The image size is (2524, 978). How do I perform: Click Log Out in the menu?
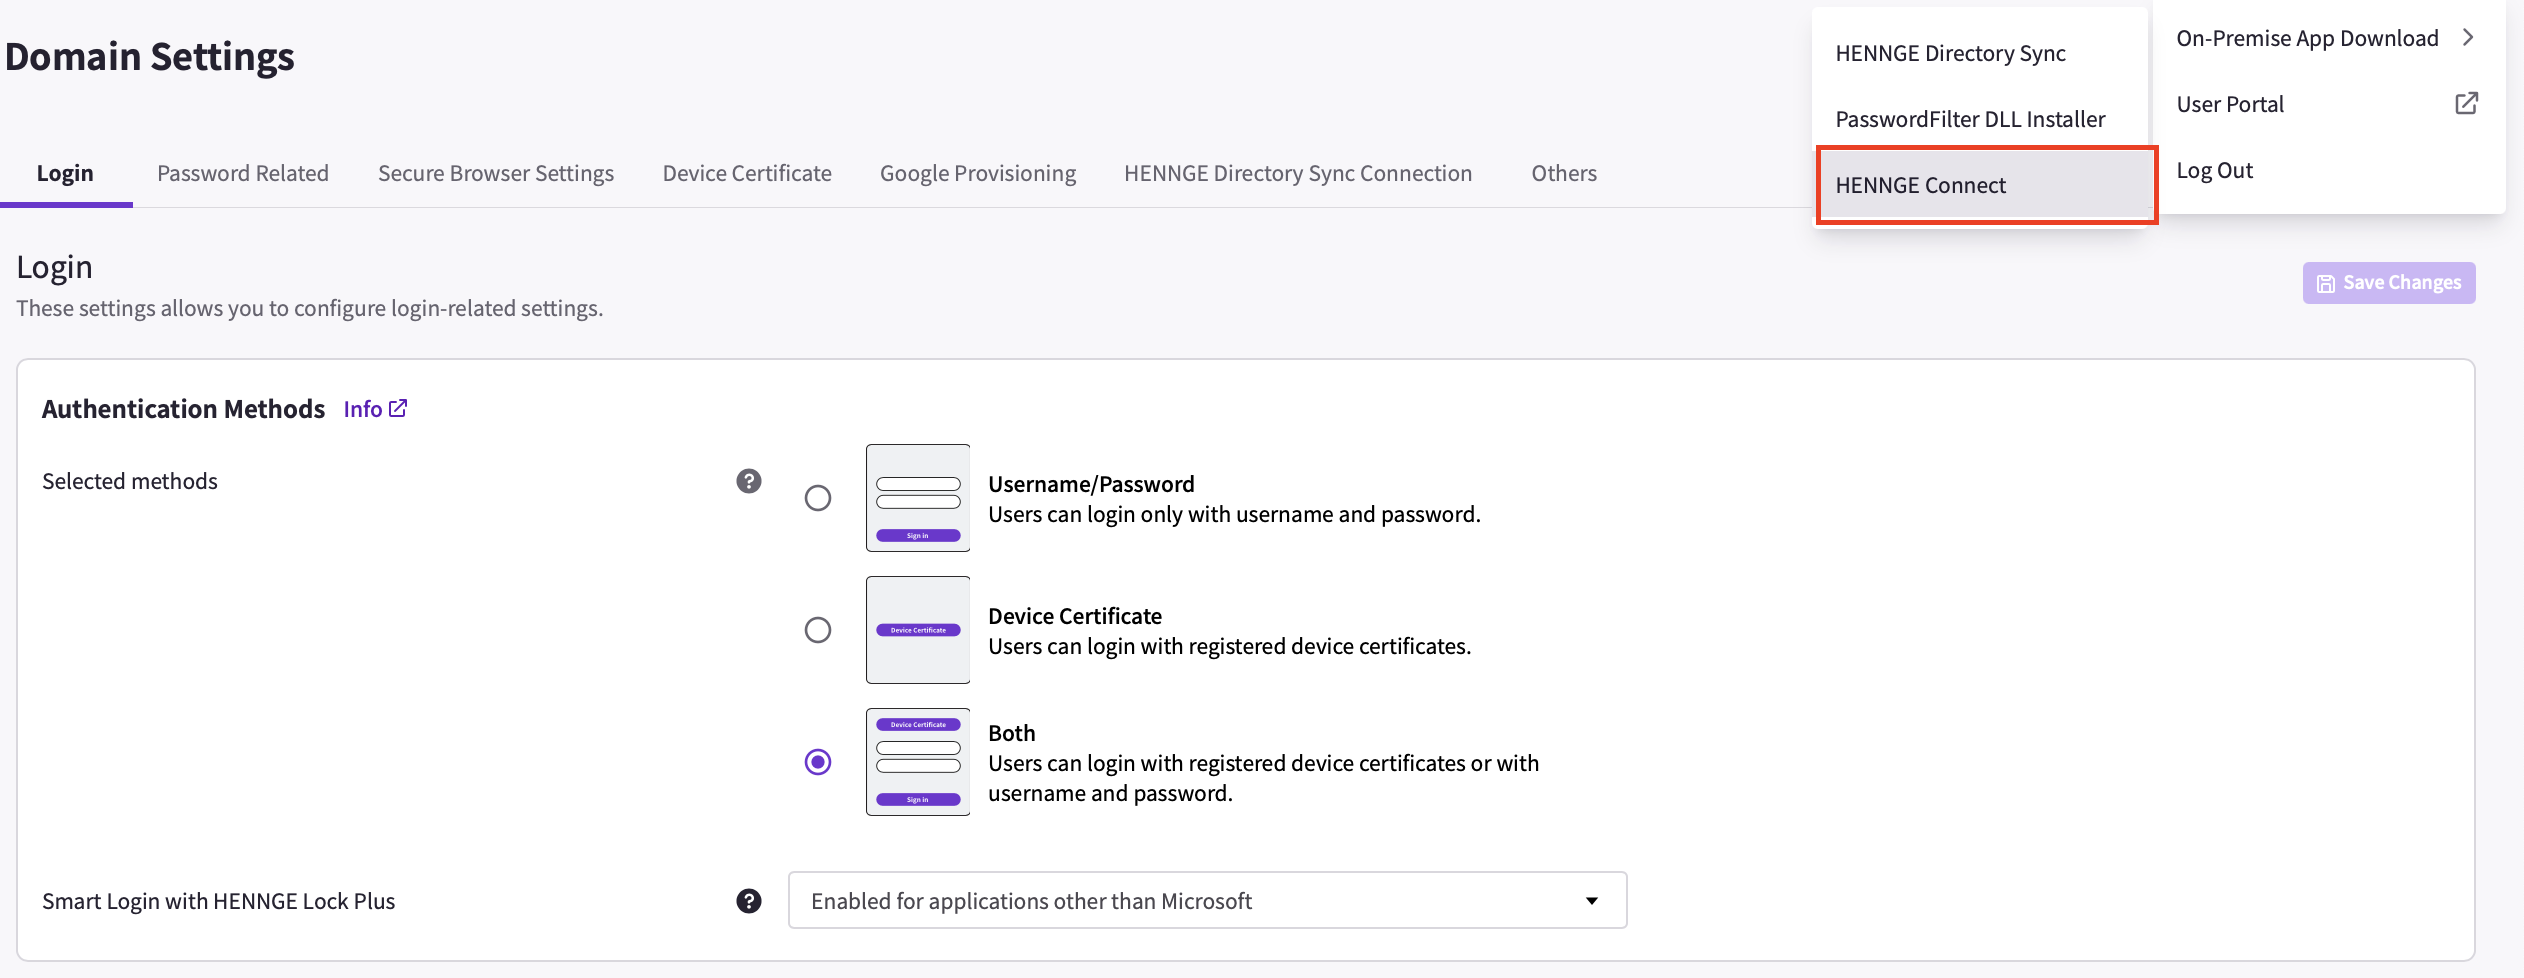tap(2327, 170)
